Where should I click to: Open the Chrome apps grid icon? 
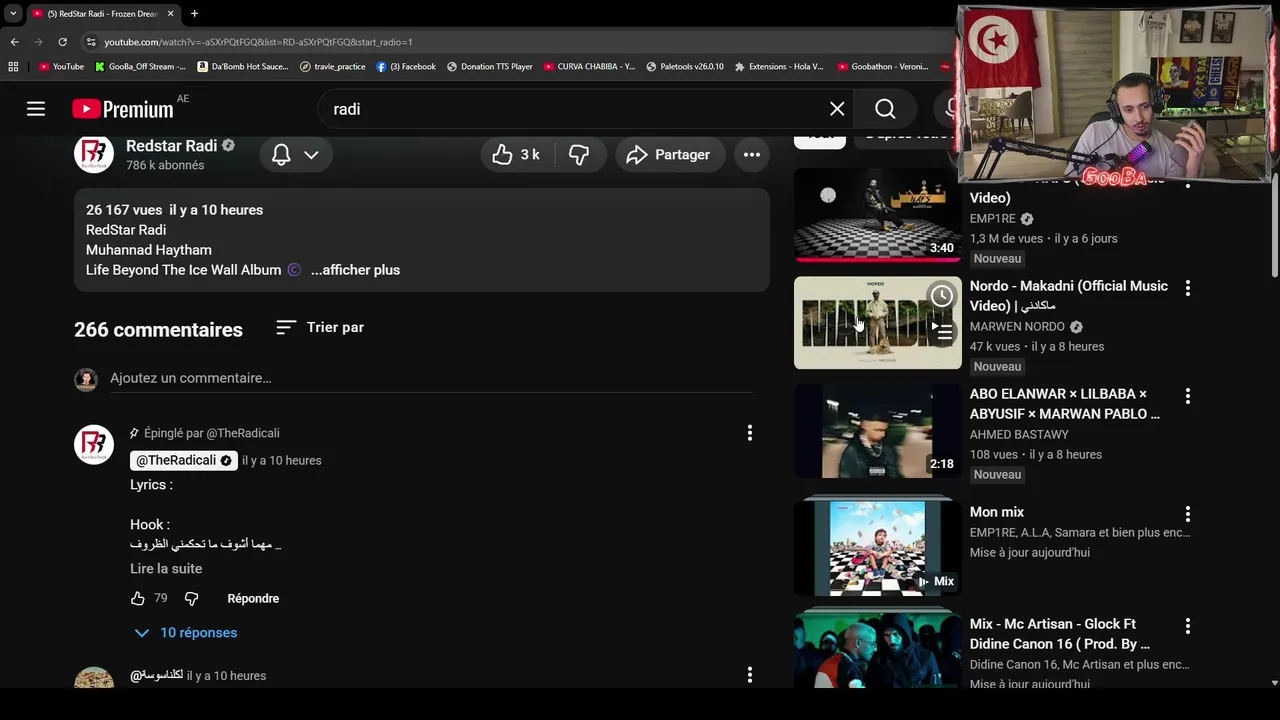[13, 67]
